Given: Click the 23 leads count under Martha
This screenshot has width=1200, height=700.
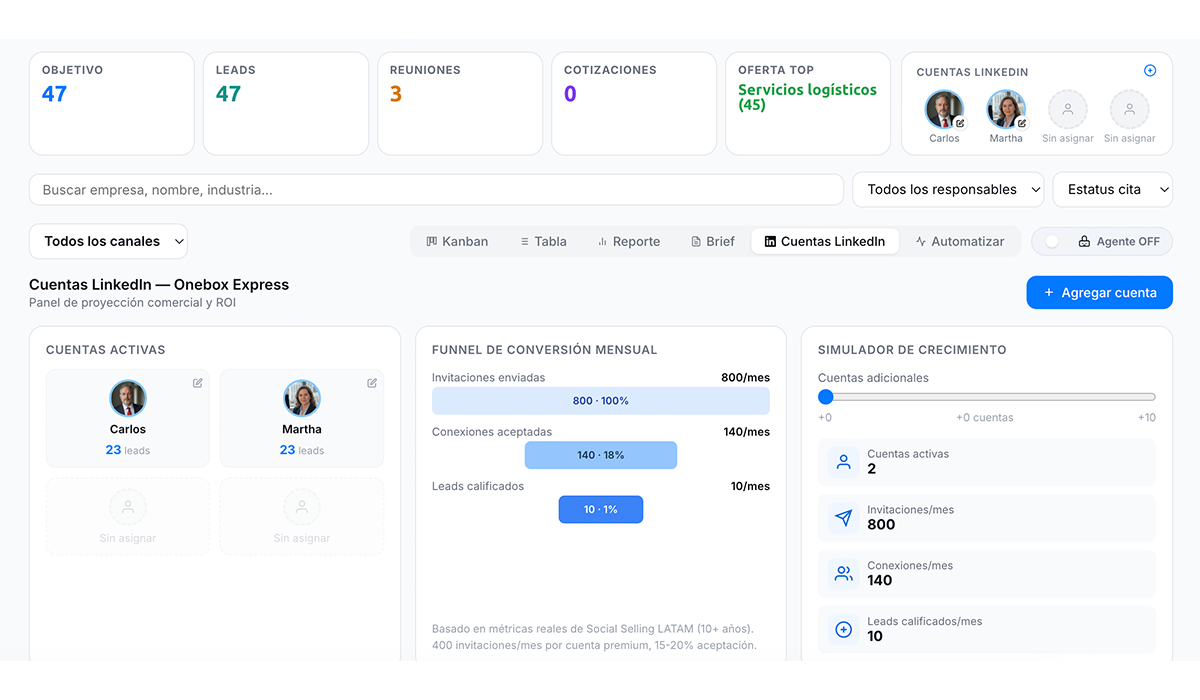Looking at the screenshot, I should (302, 450).
